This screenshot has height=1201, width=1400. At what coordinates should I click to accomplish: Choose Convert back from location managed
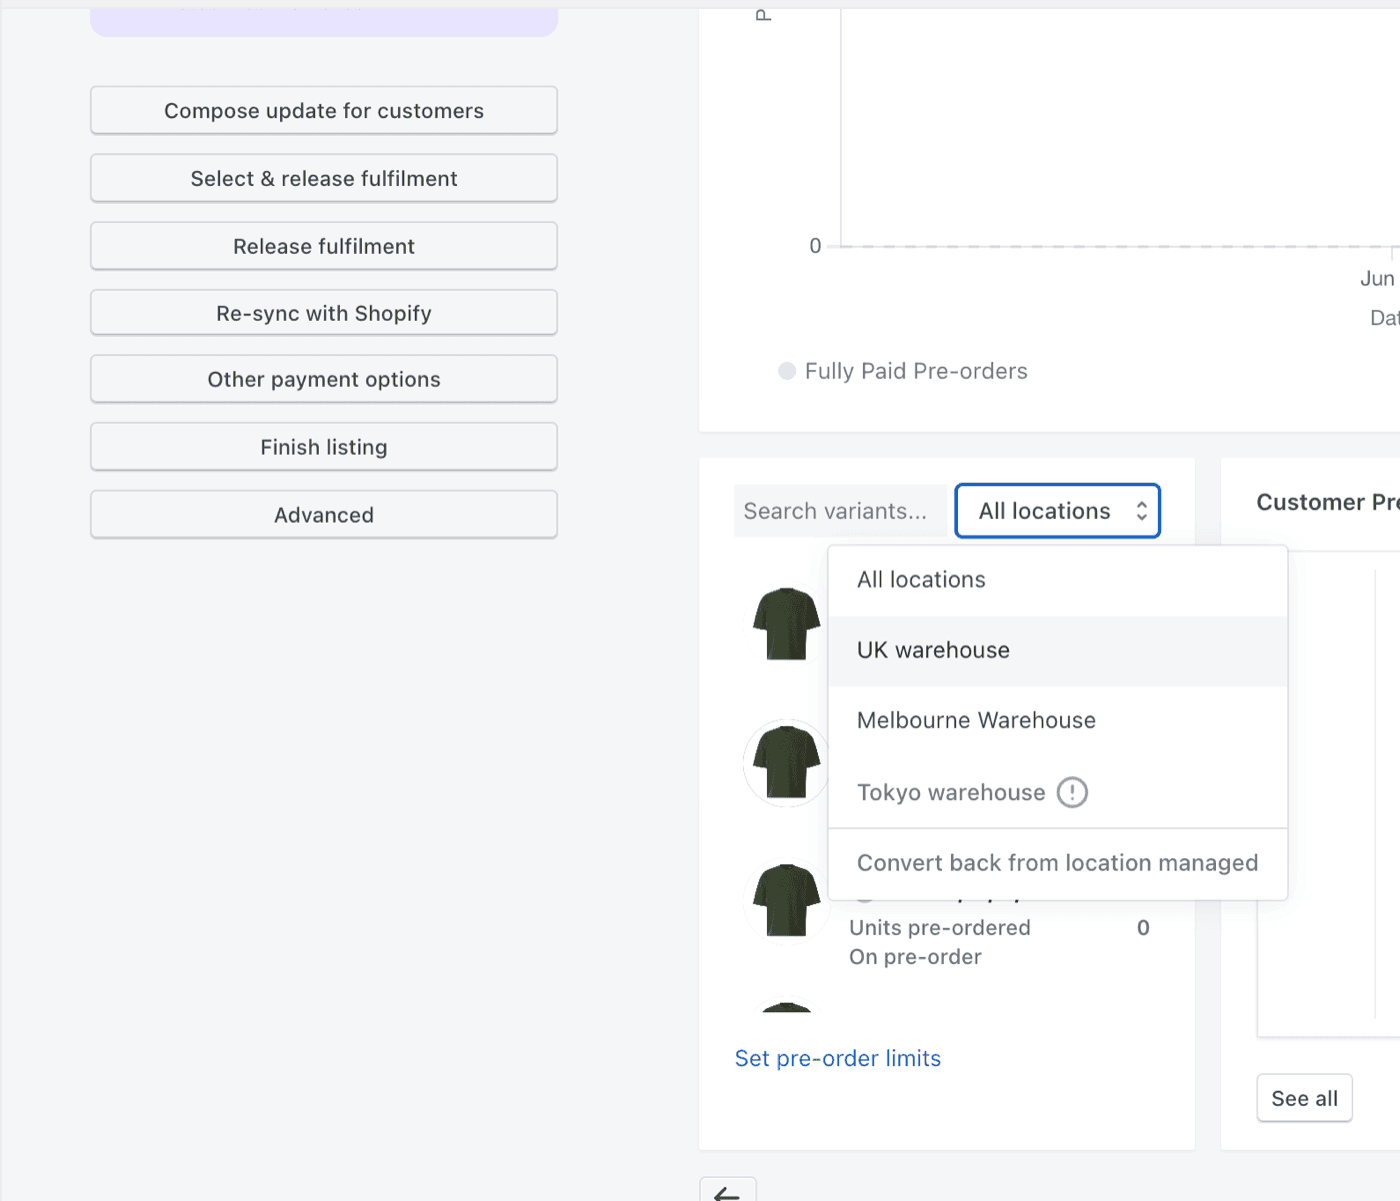click(x=1058, y=863)
